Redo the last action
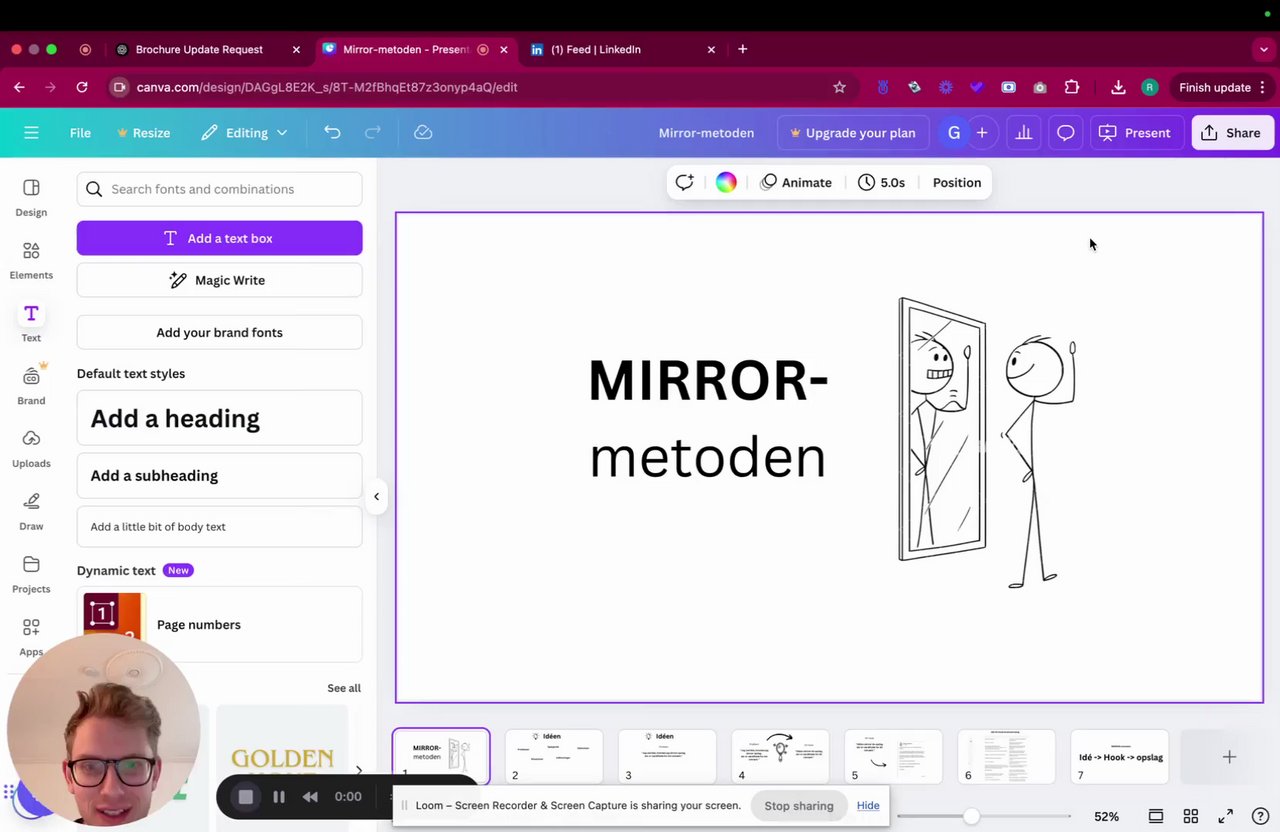Viewport: 1280px width, 832px height. pos(372,133)
